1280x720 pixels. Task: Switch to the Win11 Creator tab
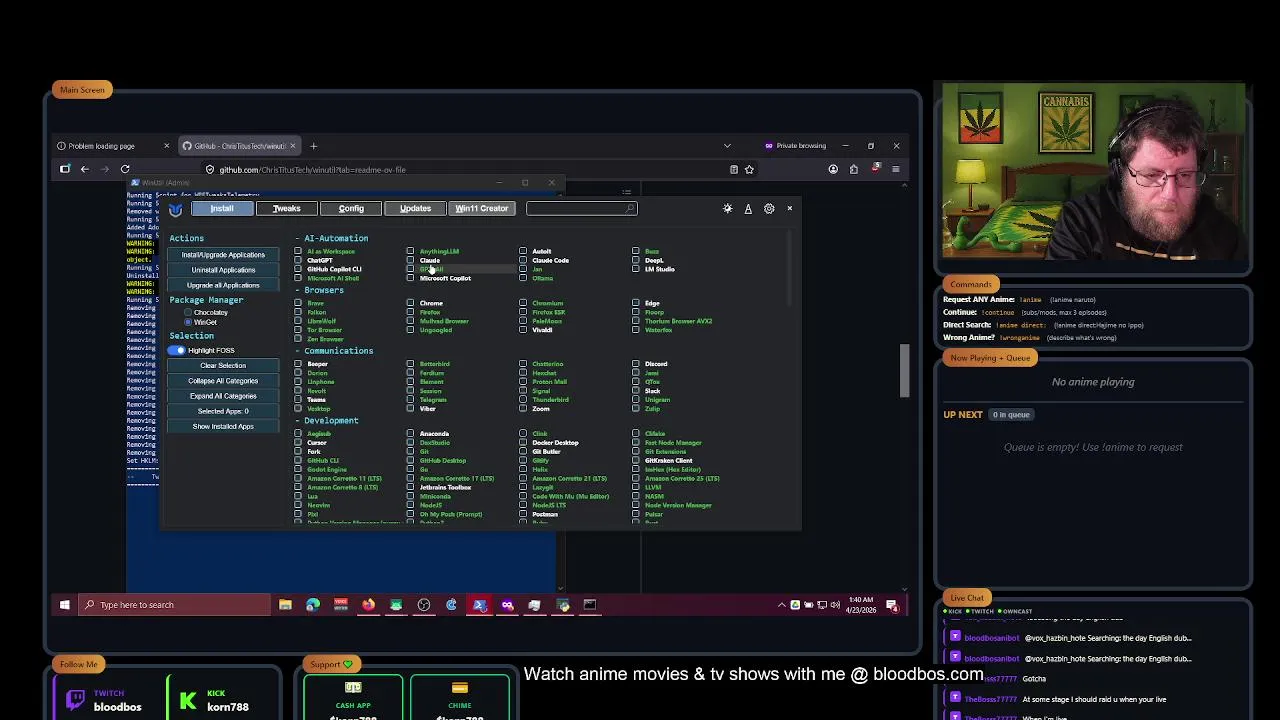[482, 208]
